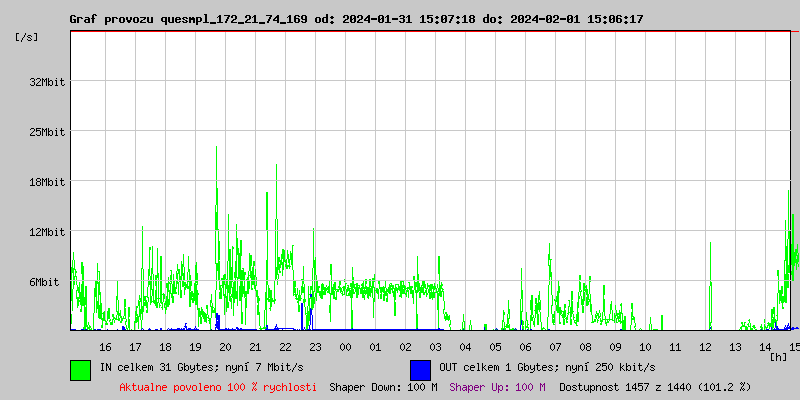The width and height of the screenshot is (800, 400).
Task: Select the 25Mbit y-axis label
Action: (x=47, y=132)
